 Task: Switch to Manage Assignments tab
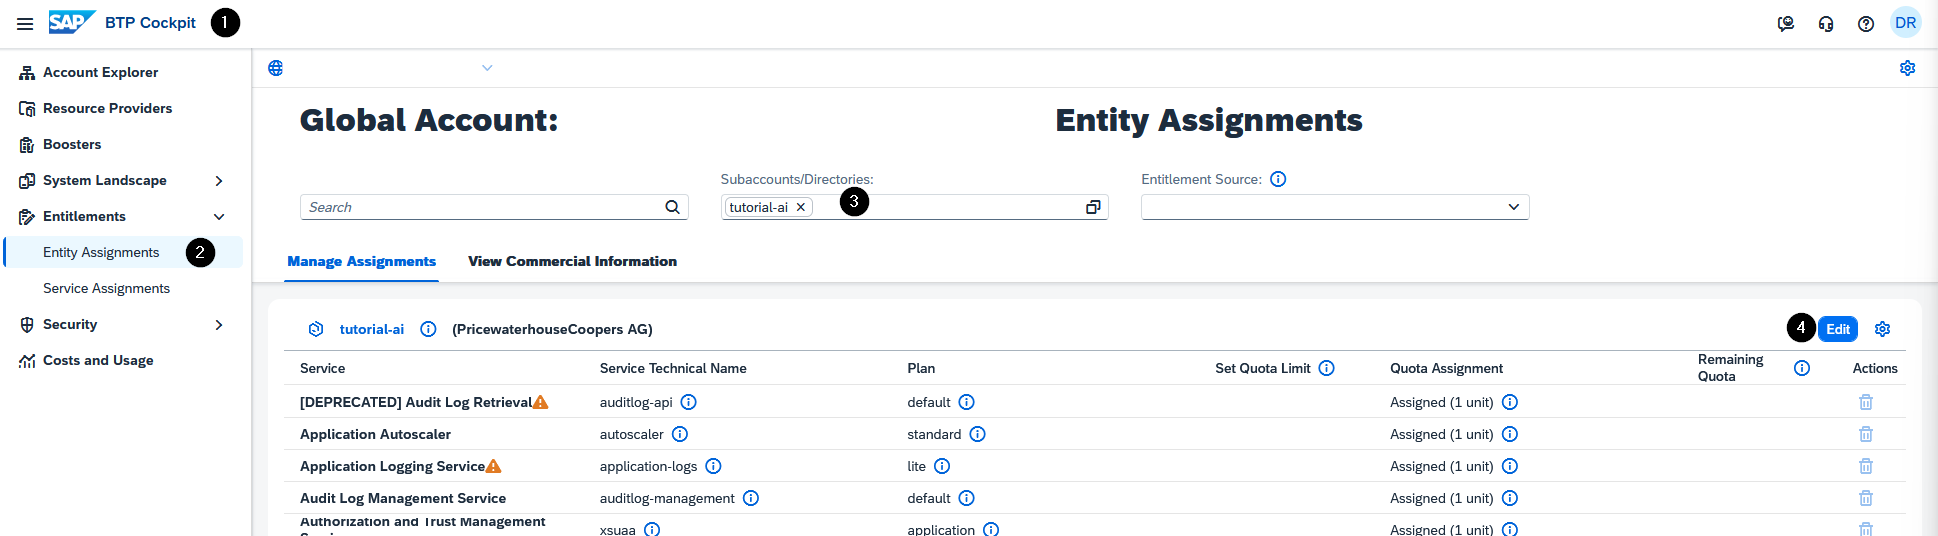point(362,261)
